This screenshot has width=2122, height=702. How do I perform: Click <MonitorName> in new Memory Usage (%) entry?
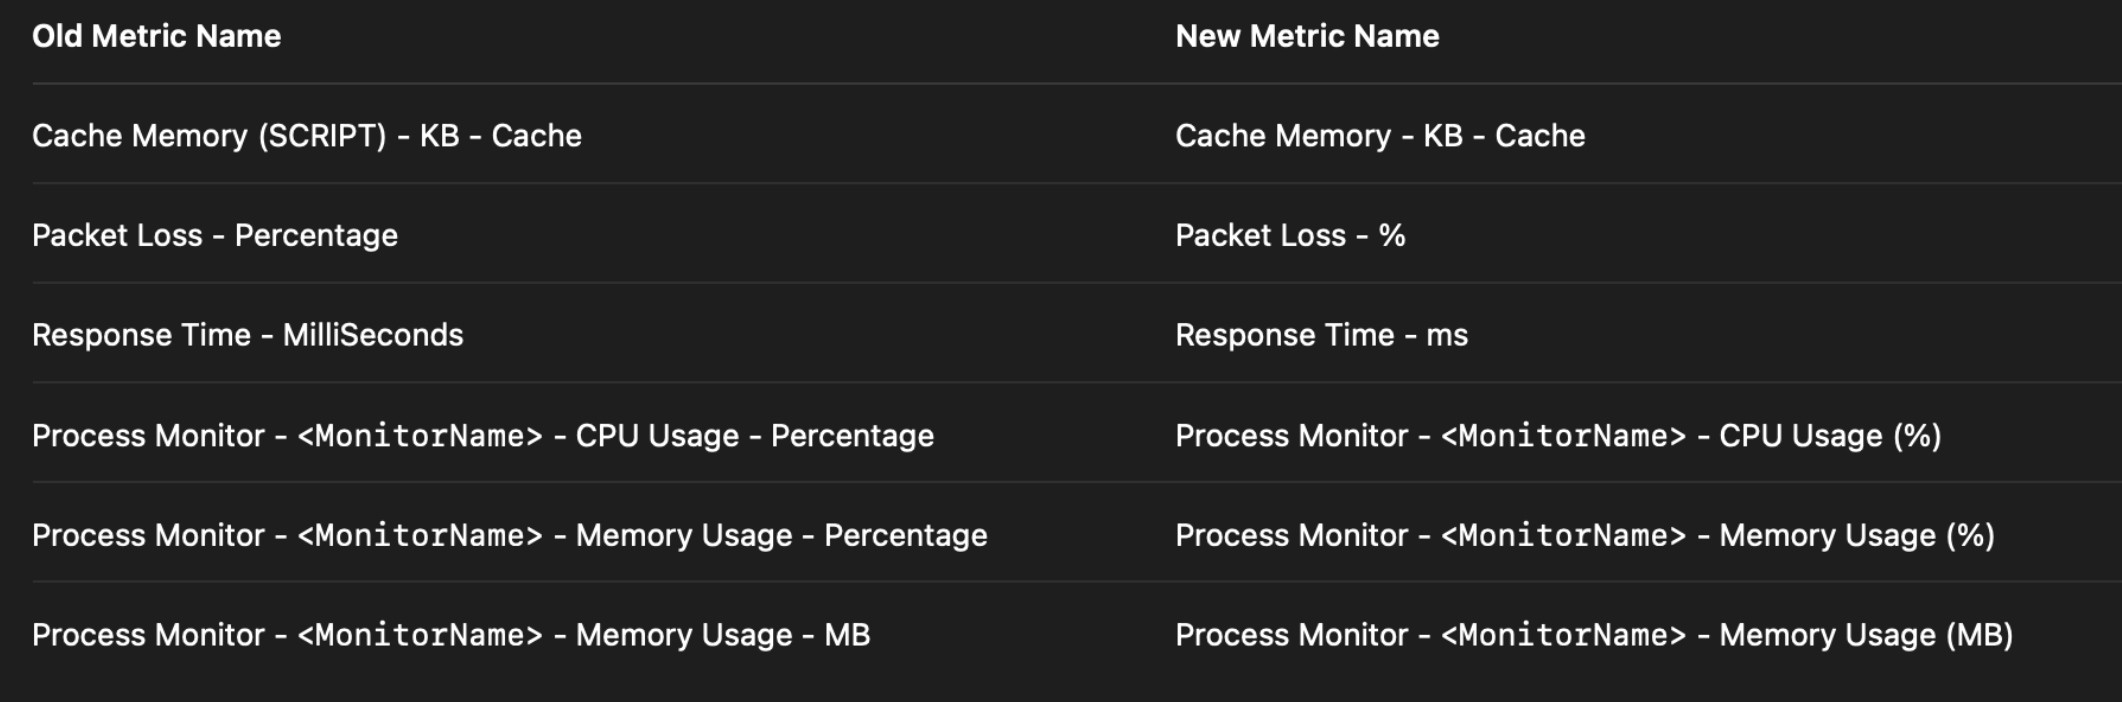1564,536
